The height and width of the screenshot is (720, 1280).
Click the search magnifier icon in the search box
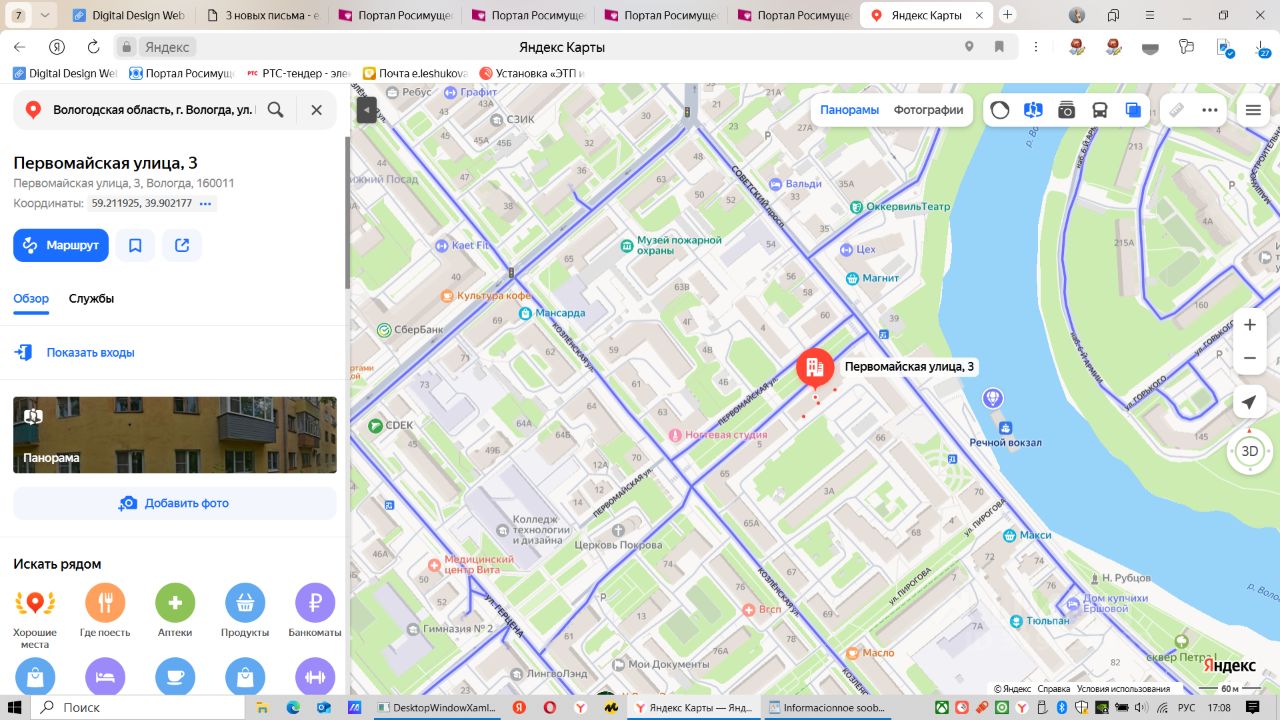click(275, 110)
